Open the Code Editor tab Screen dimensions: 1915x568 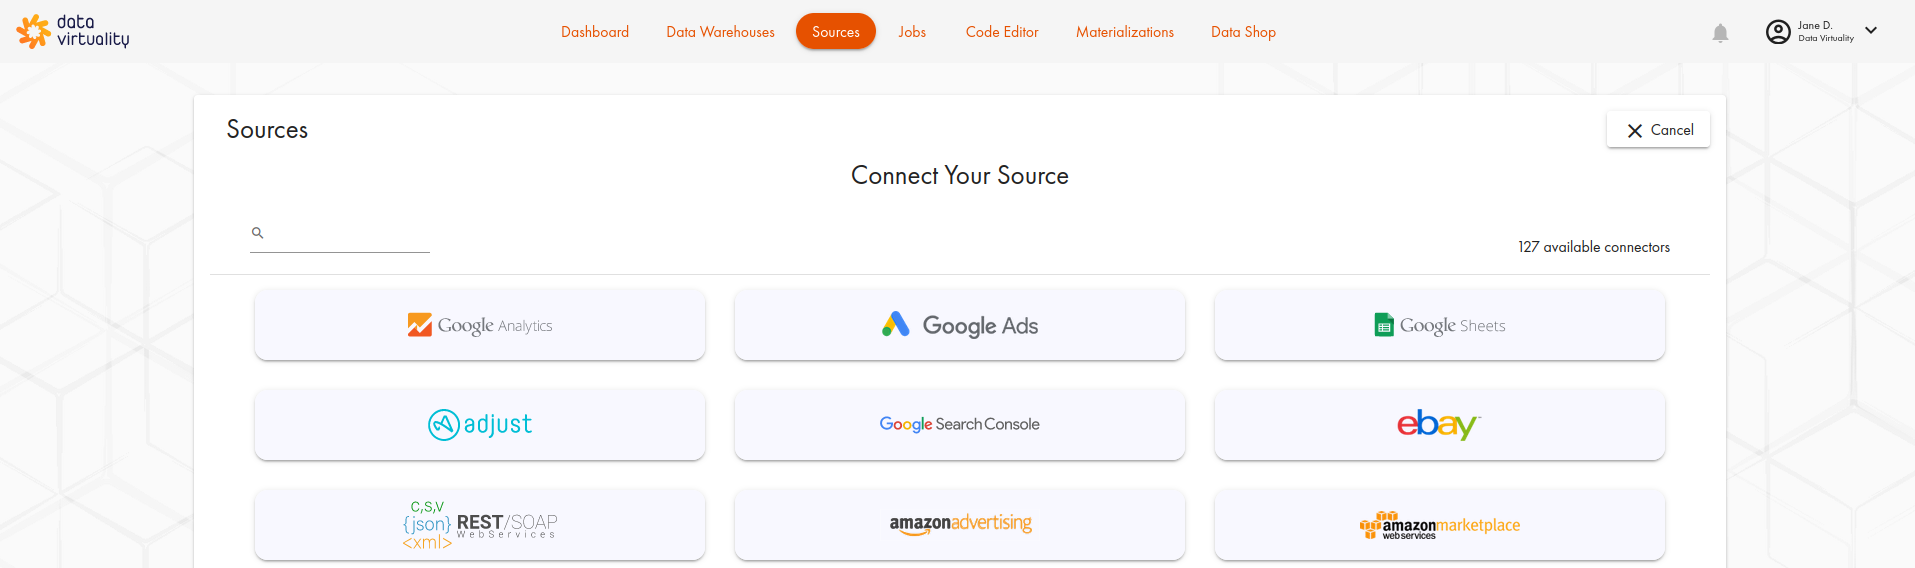tap(1002, 32)
